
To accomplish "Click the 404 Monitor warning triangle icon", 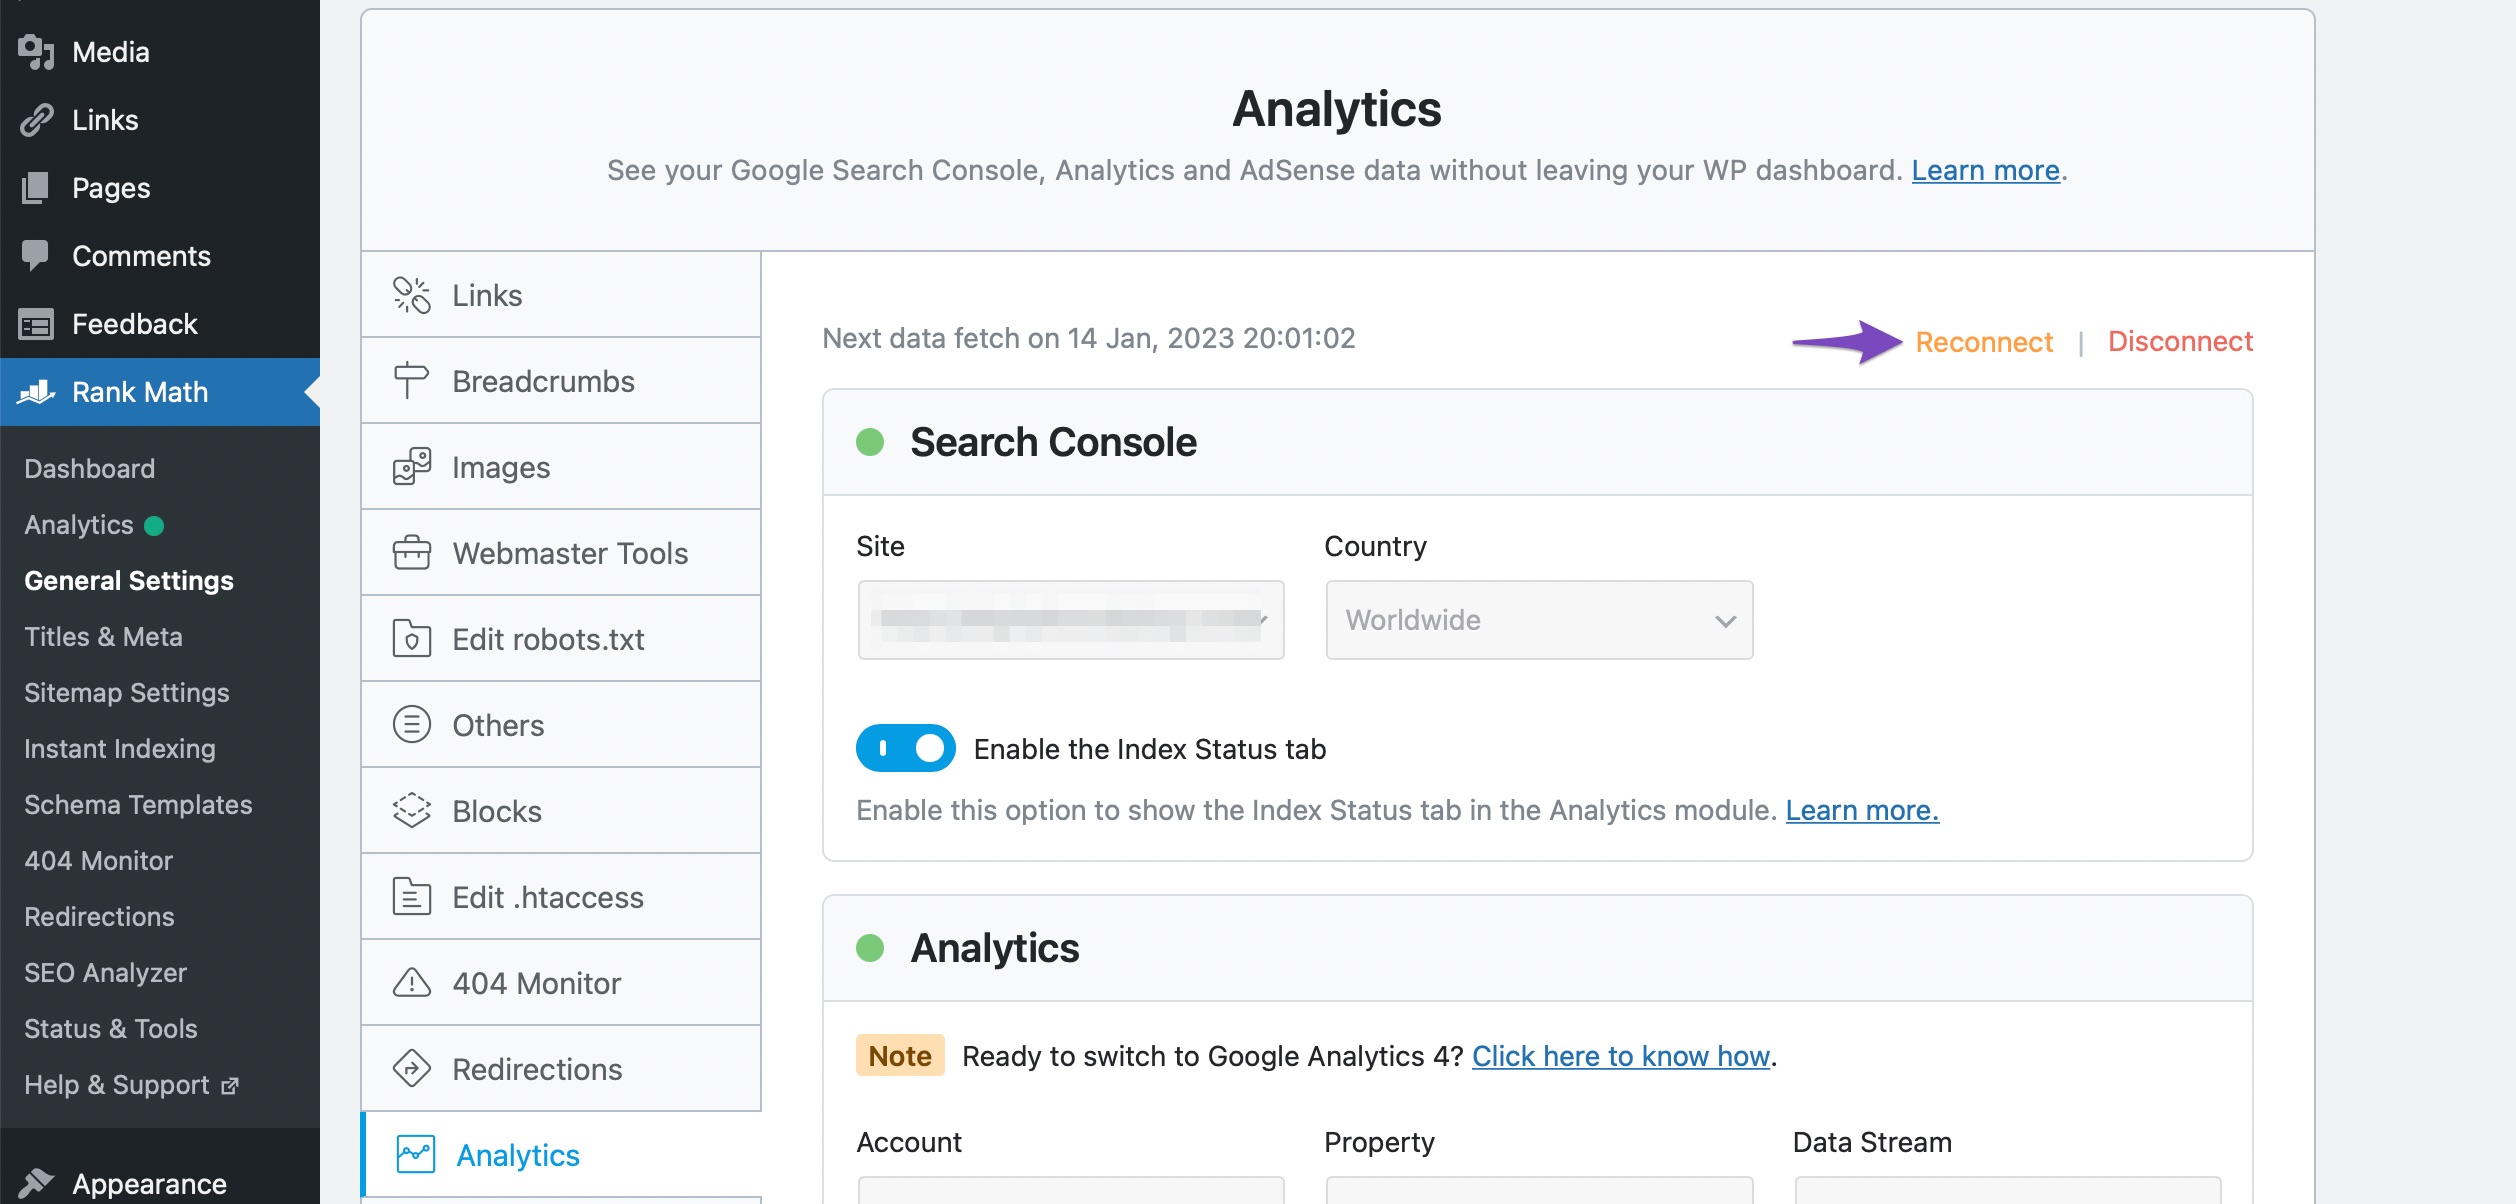I will tap(411, 983).
